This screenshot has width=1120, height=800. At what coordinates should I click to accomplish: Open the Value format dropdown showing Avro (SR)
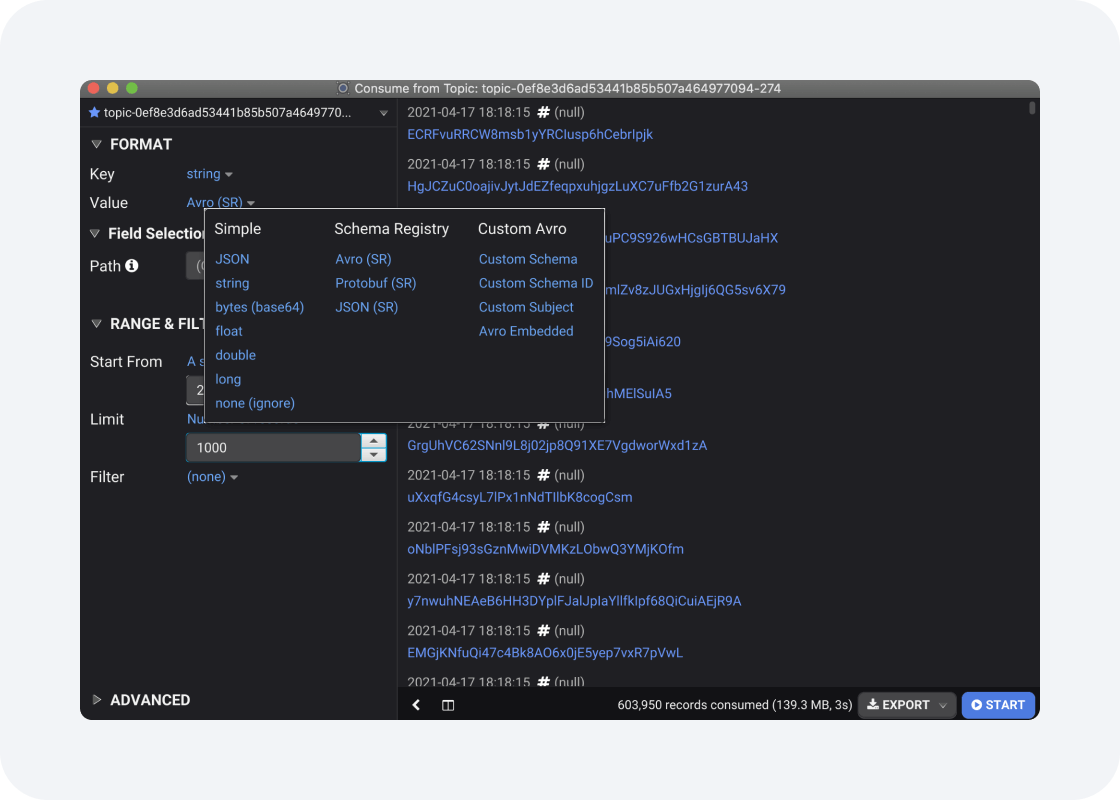pos(221,202)
